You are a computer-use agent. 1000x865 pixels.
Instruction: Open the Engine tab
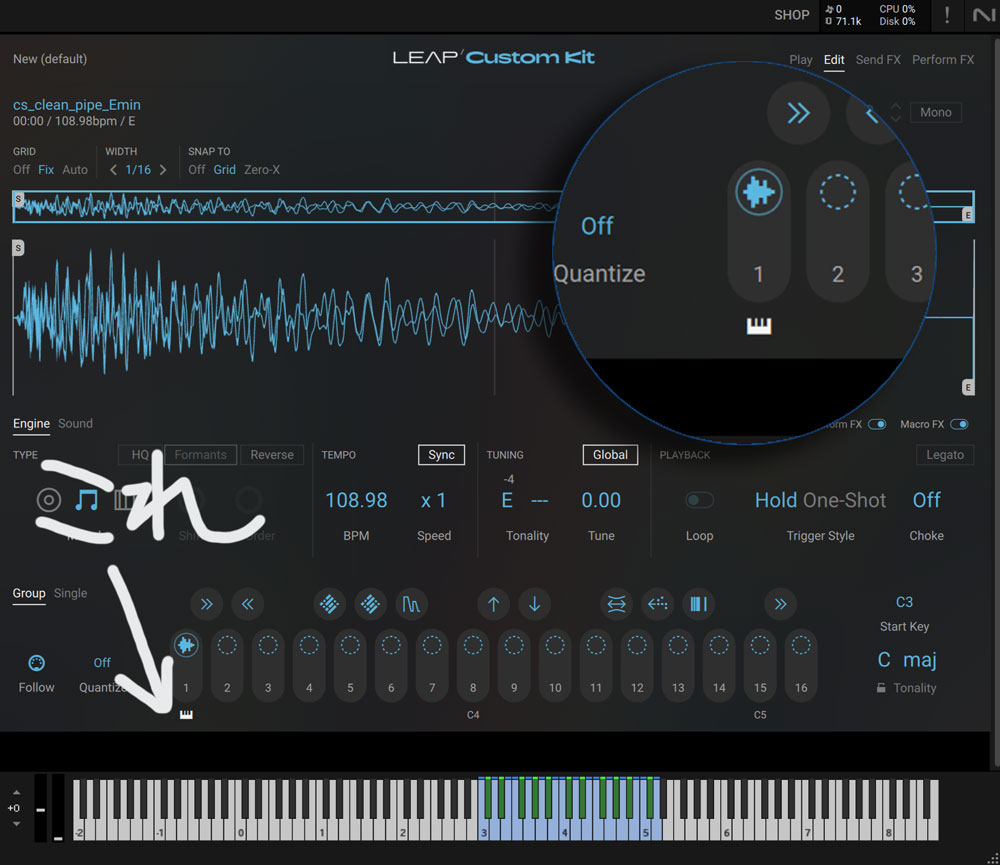(31, 424)
